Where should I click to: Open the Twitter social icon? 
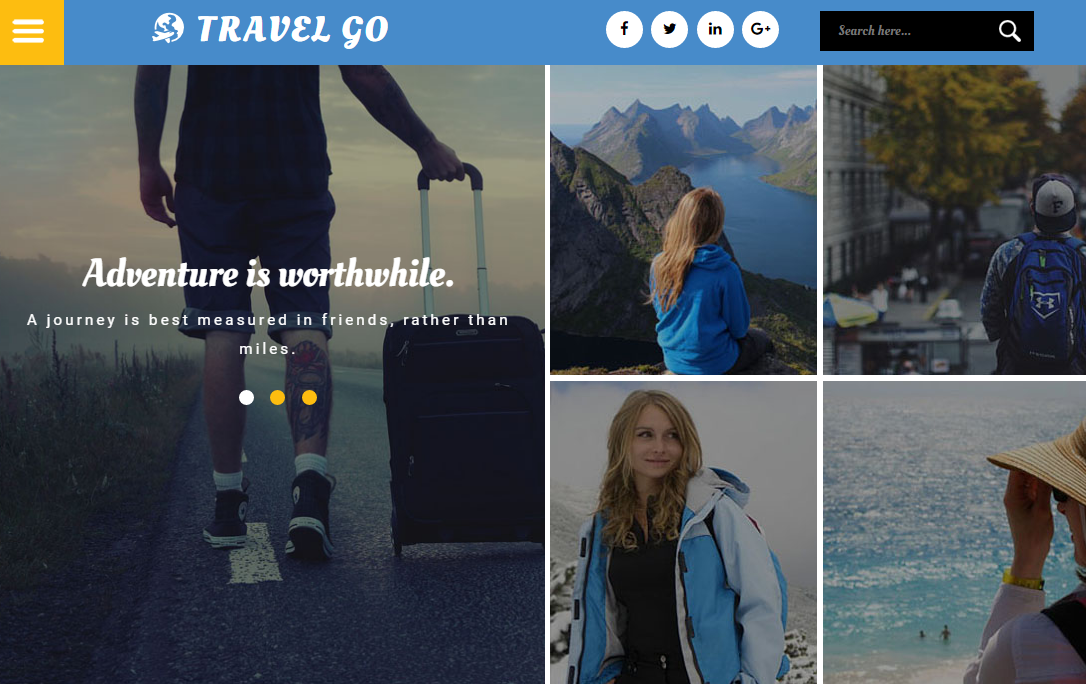pyautogui.click(x=669, y=29)
